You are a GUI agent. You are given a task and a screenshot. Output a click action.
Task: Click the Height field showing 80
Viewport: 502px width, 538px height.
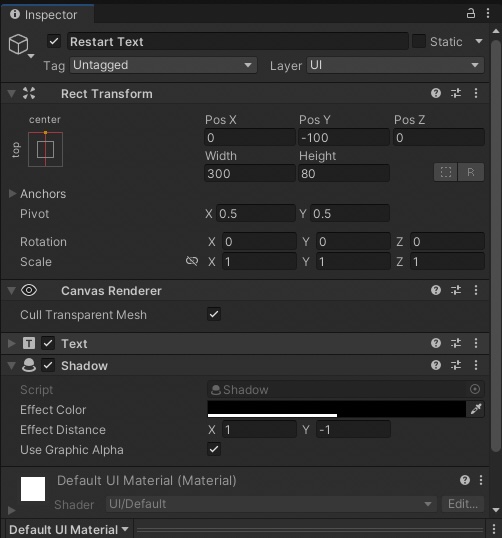point(344,173)
